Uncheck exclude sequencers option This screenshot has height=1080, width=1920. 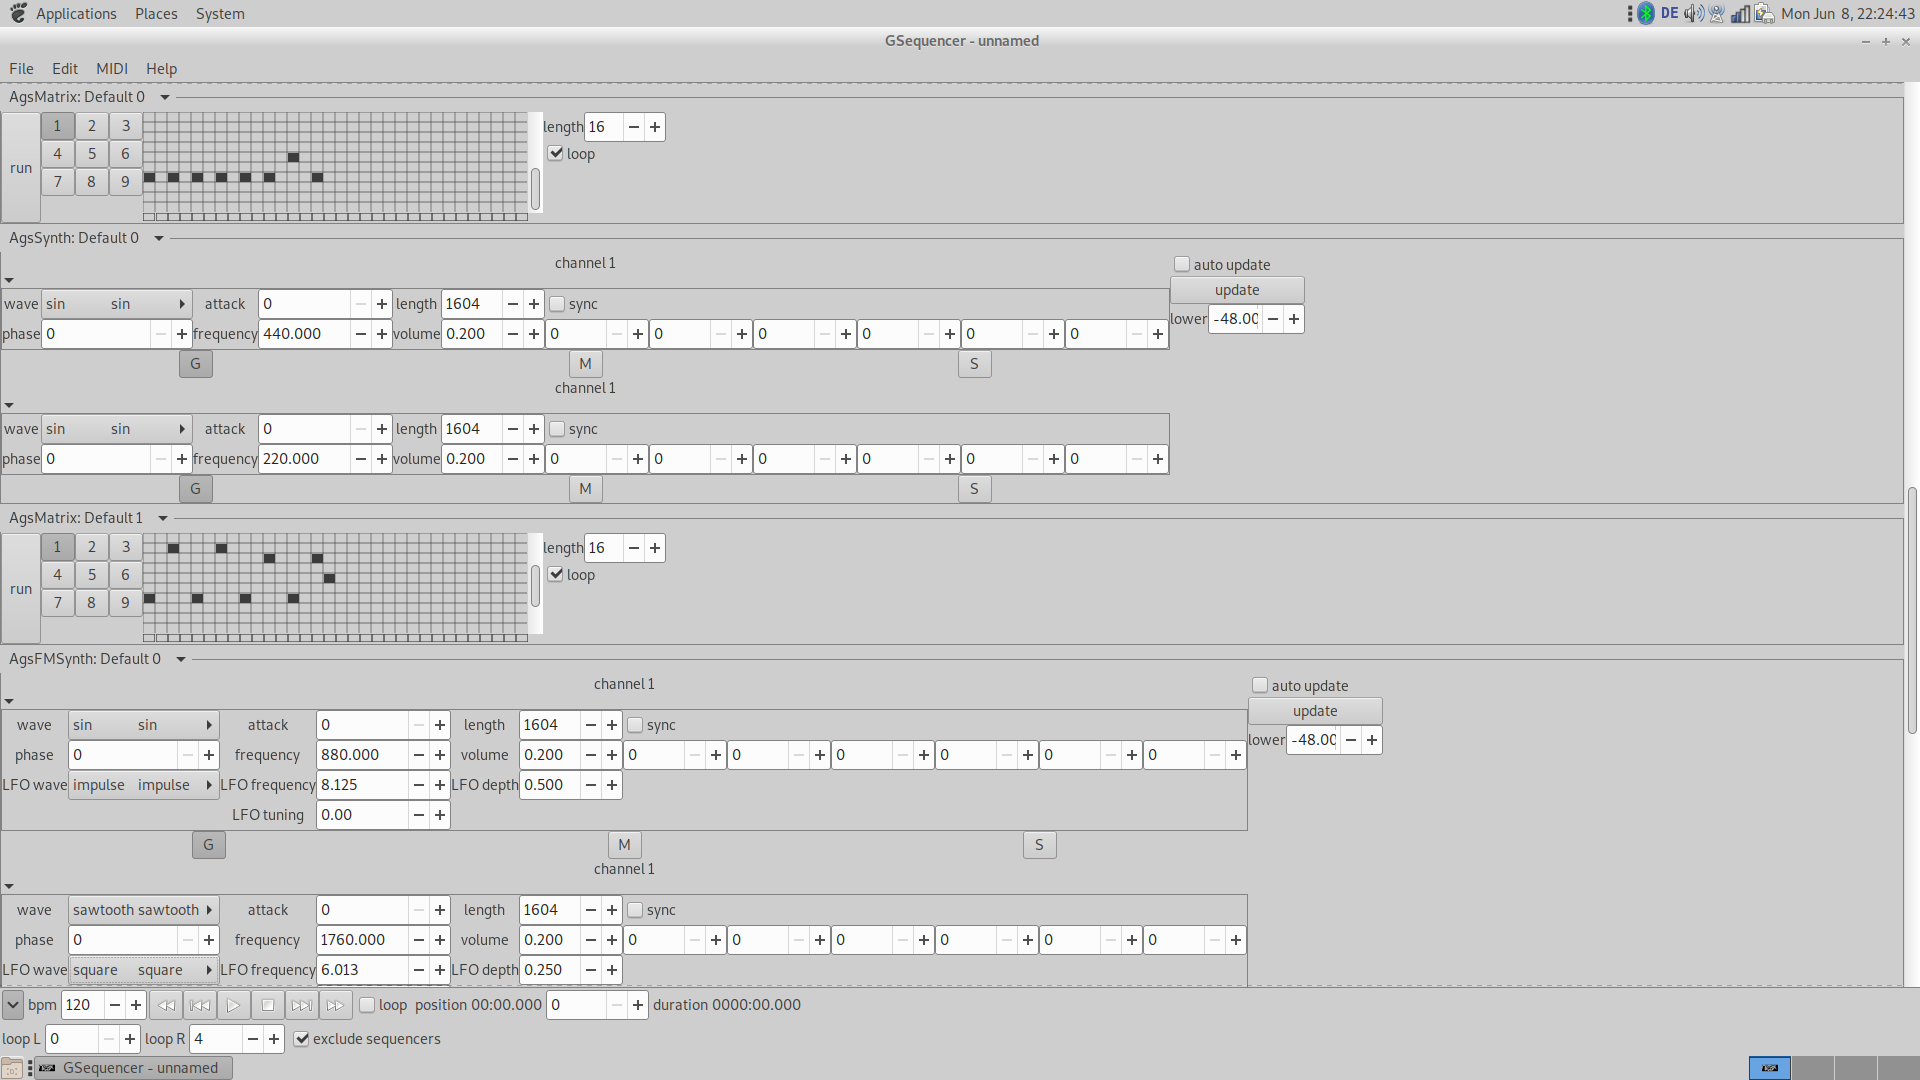301,1039
